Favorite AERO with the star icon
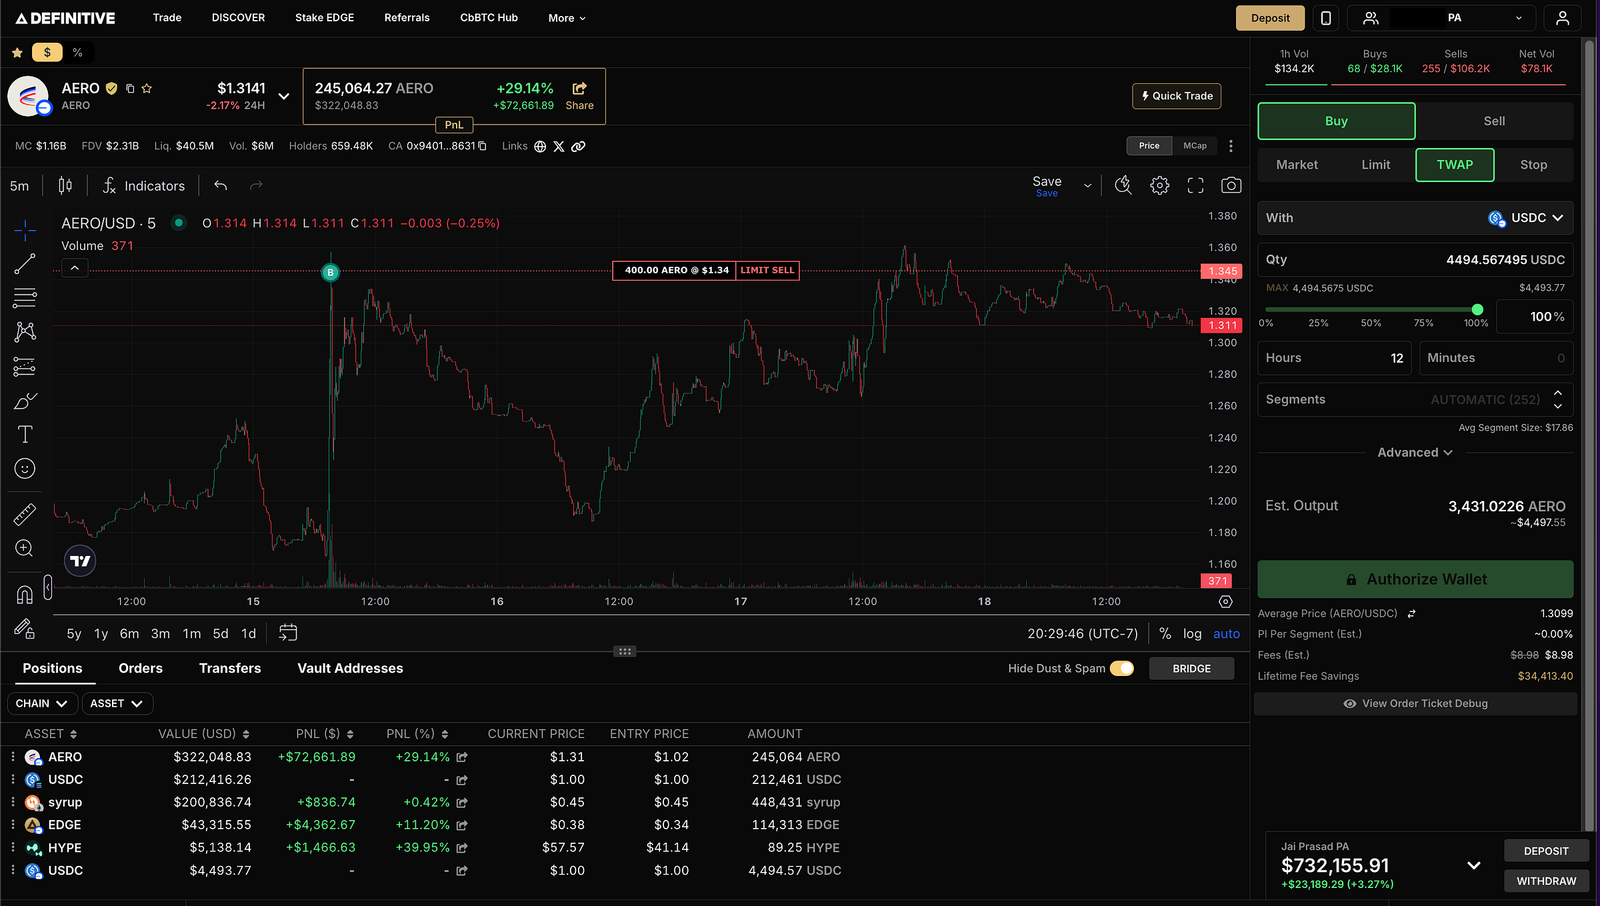The image size is (1600, 906). (147, 88)
